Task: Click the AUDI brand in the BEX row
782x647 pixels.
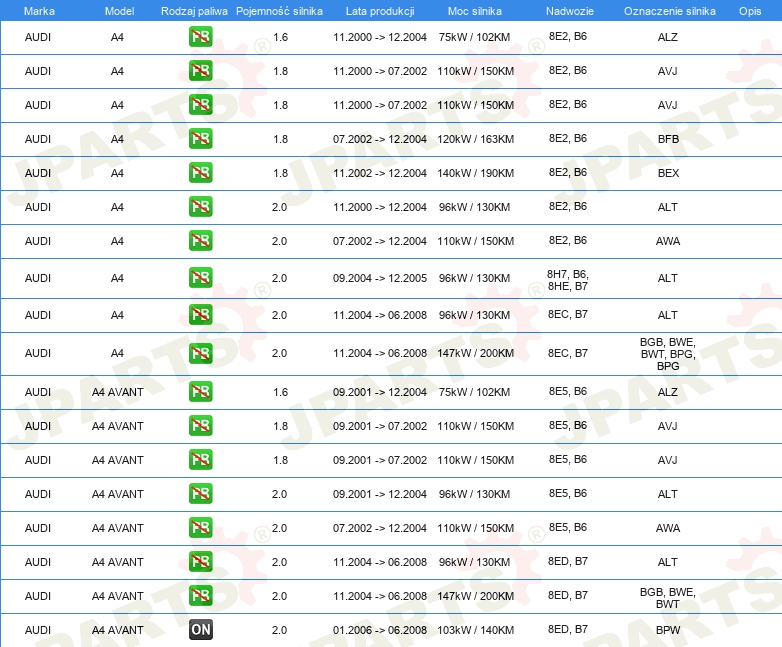Action: click(38, 173)
